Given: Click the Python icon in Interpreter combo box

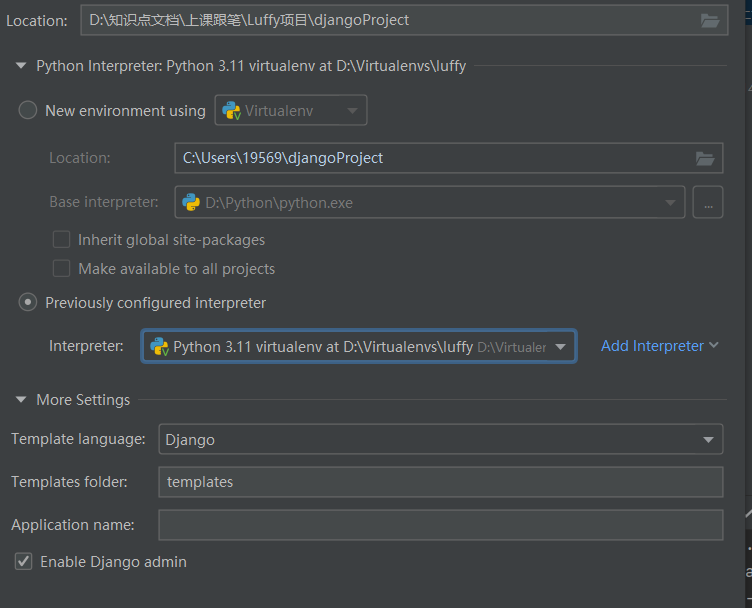Looking at the screenshot, I should tap(159, 346).
